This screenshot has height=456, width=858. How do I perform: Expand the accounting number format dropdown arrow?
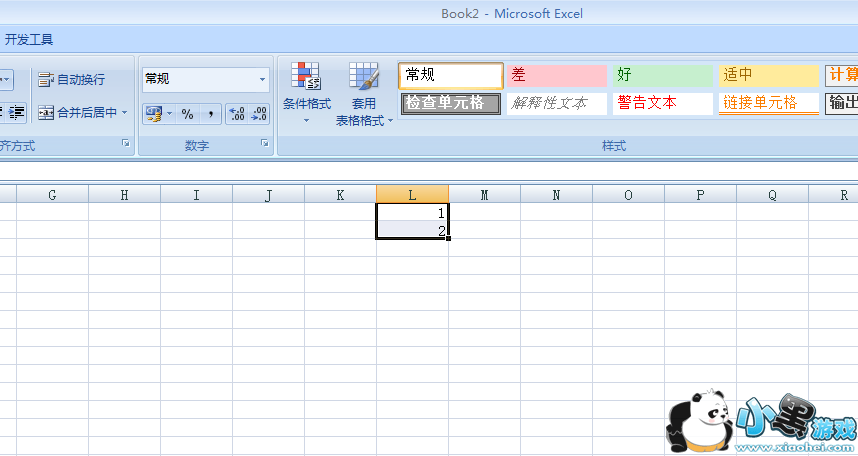170,114
